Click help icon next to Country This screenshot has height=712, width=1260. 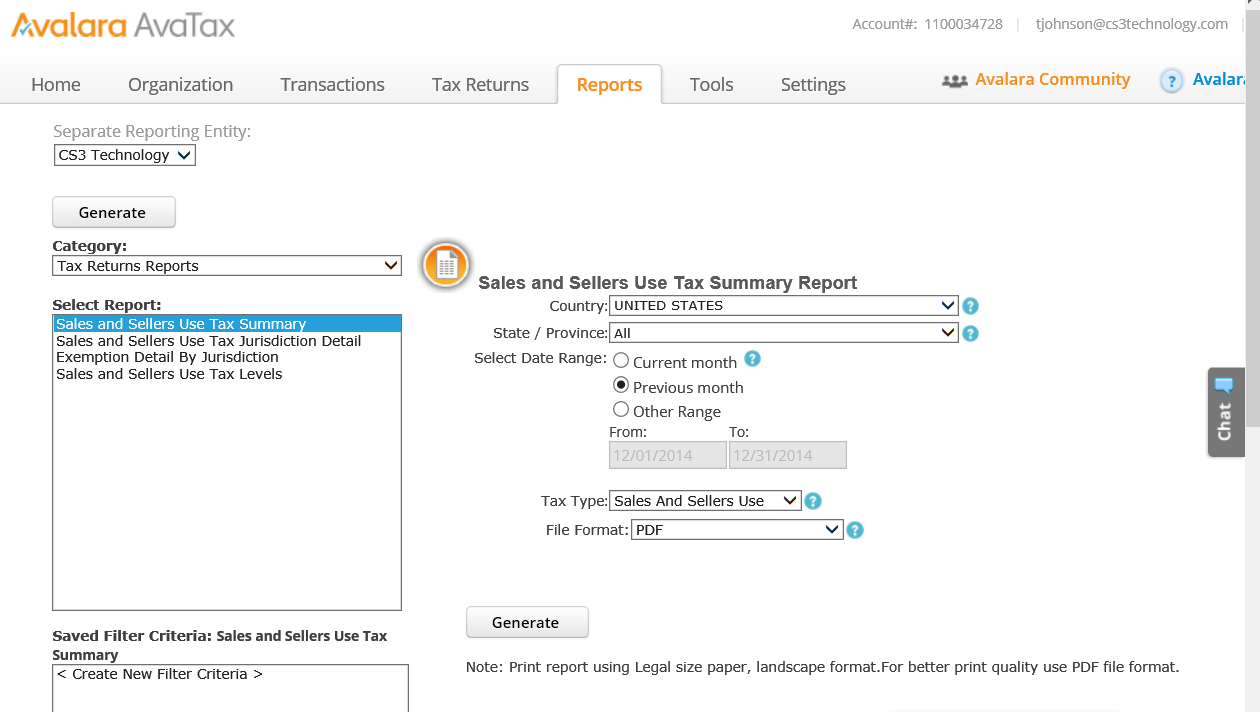pos(970,307)
